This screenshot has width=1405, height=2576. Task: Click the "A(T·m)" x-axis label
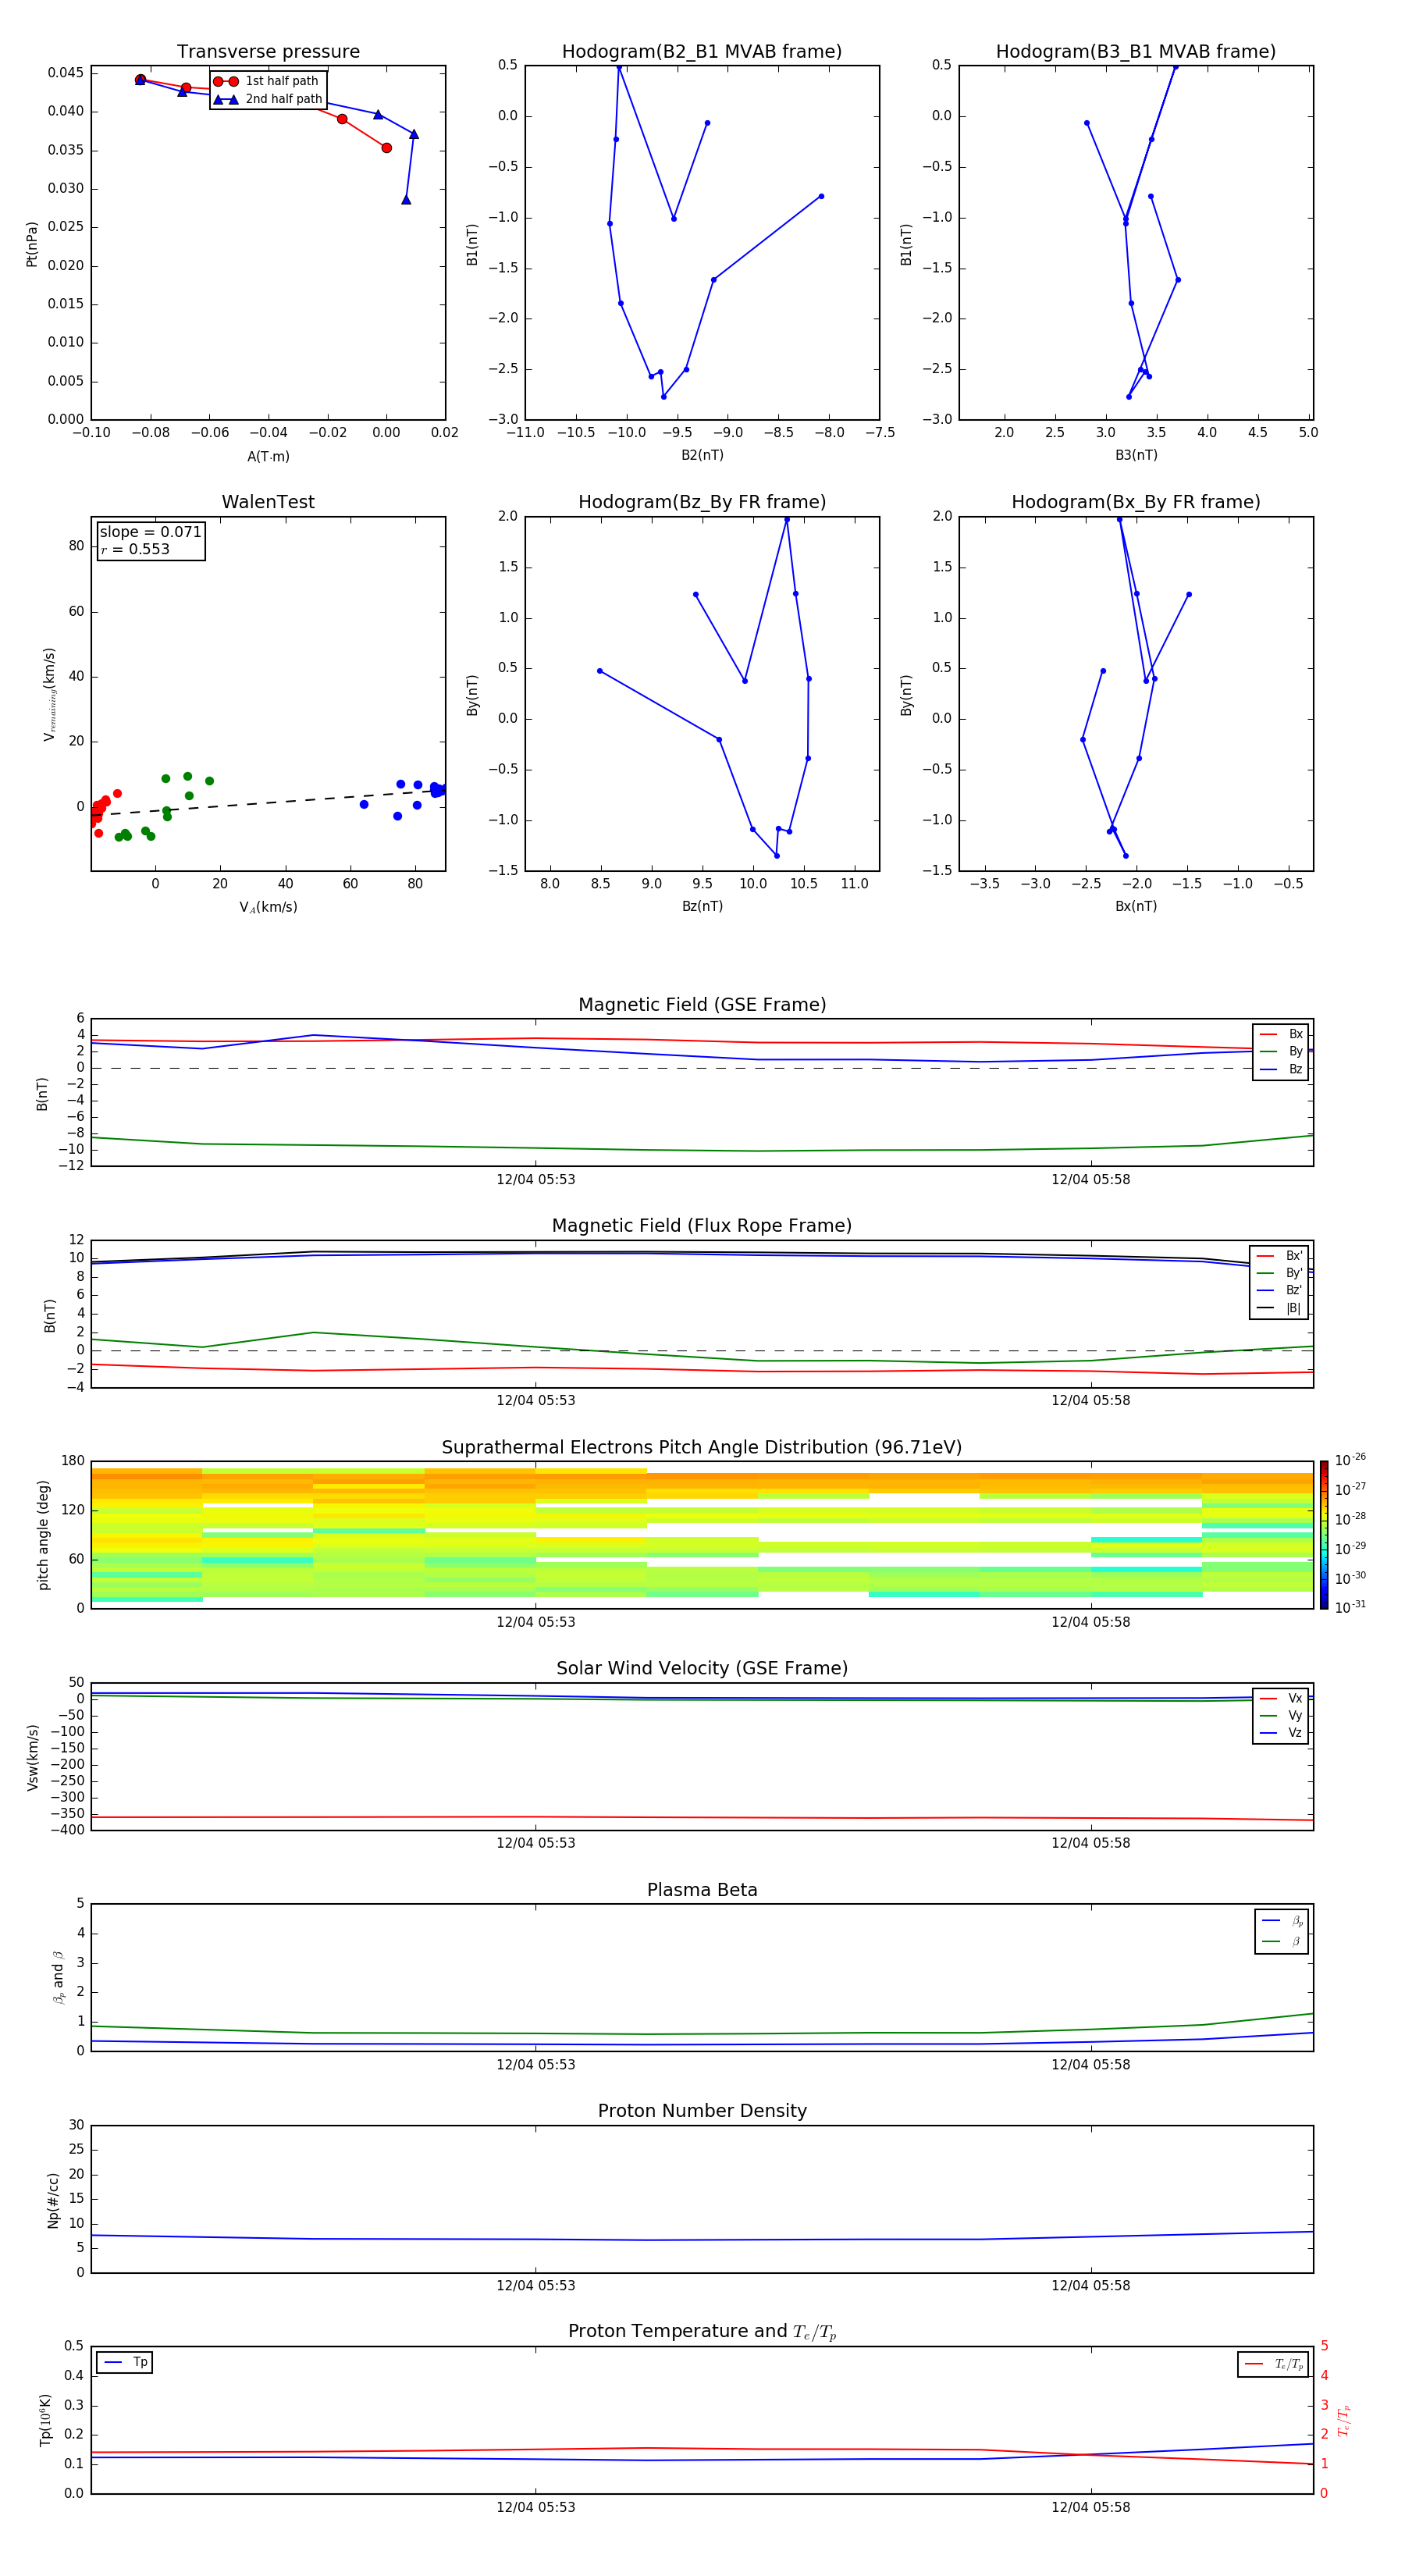pos(268,457)
